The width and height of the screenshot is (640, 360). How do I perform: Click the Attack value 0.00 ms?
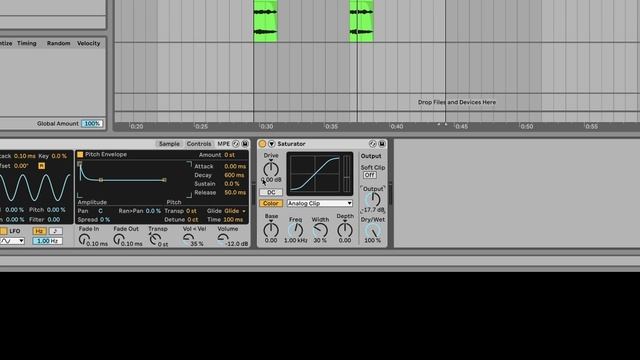(235, 166)
